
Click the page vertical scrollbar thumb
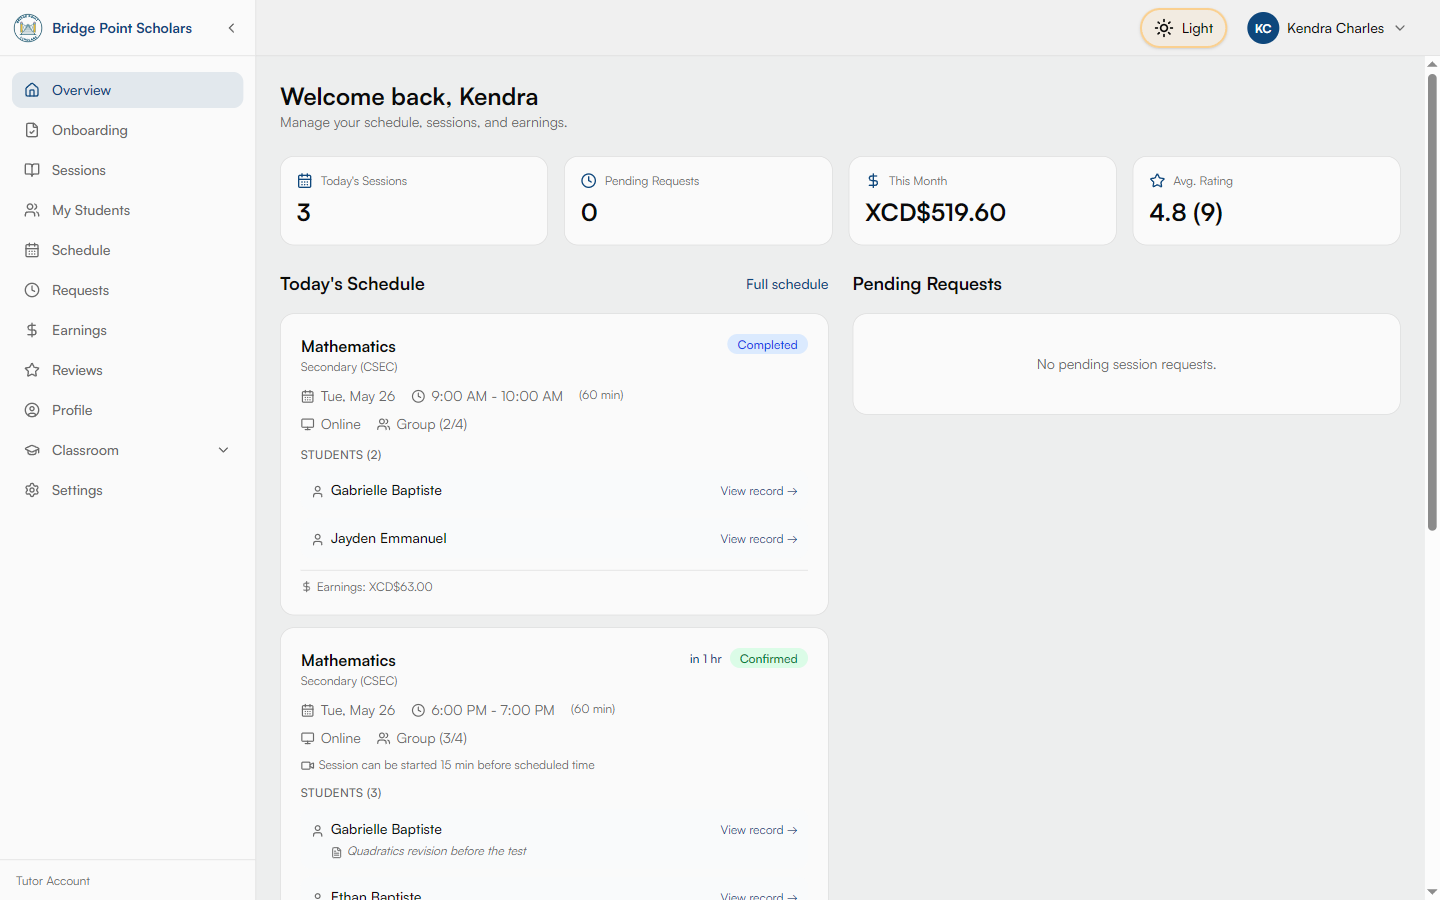[x=1432, y=302]
